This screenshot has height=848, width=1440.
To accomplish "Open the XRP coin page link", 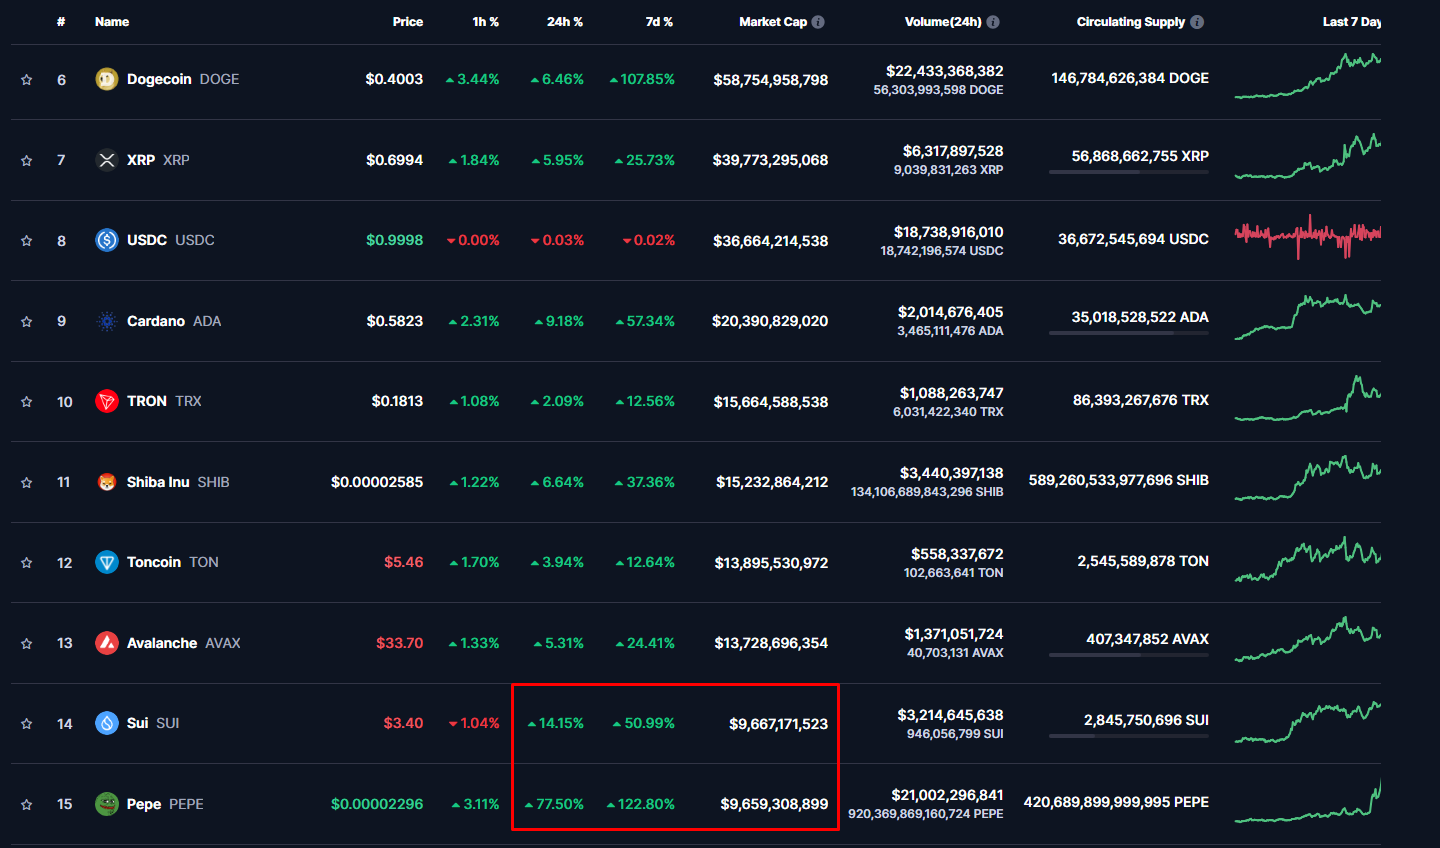I will [158, 160].
